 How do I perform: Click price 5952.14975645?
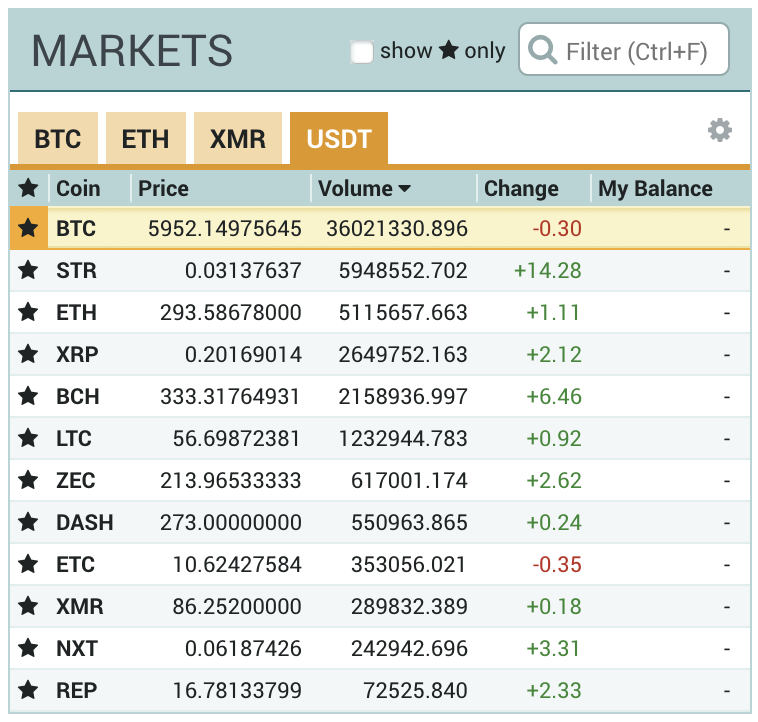tap(225, 229)
